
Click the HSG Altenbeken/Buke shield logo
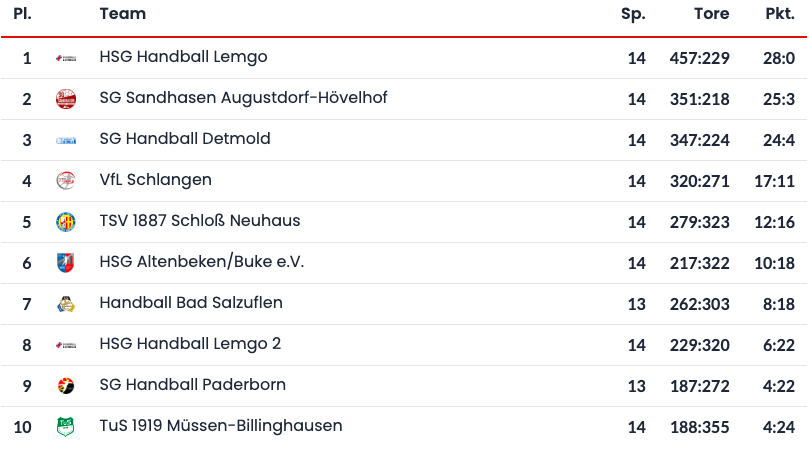[x=66, y=263]
